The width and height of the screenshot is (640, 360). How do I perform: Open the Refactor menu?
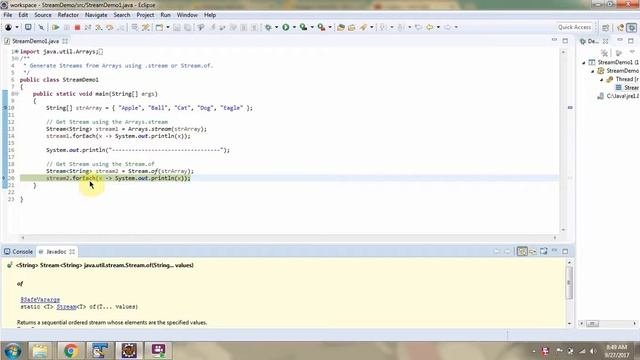(68, 15)
